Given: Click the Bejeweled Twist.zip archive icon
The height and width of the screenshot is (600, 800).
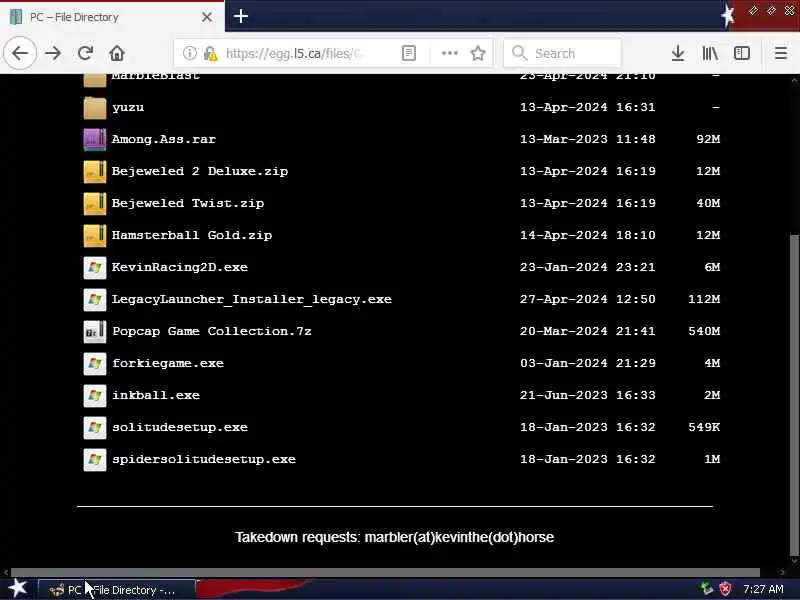Looking at the screenshot, I should click(x=95, y=204).
